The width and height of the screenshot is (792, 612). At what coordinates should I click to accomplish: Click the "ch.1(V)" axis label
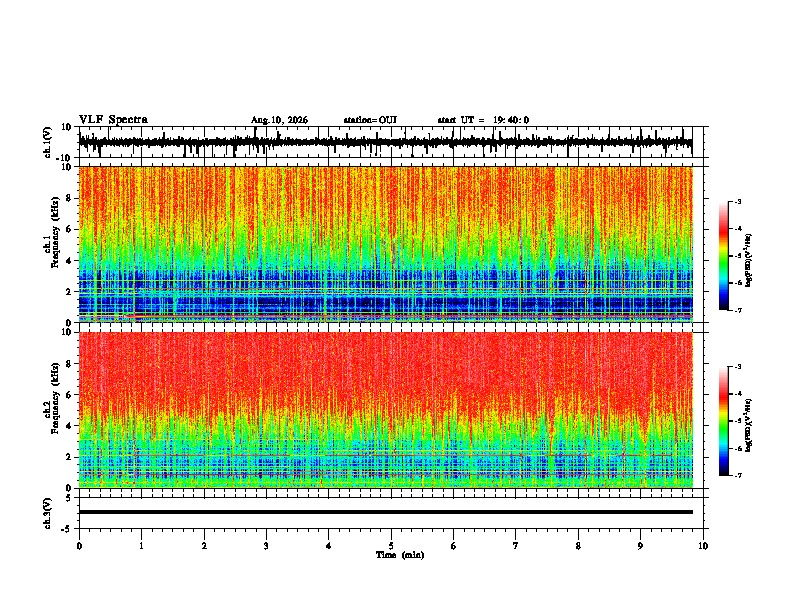coord(48,142)
